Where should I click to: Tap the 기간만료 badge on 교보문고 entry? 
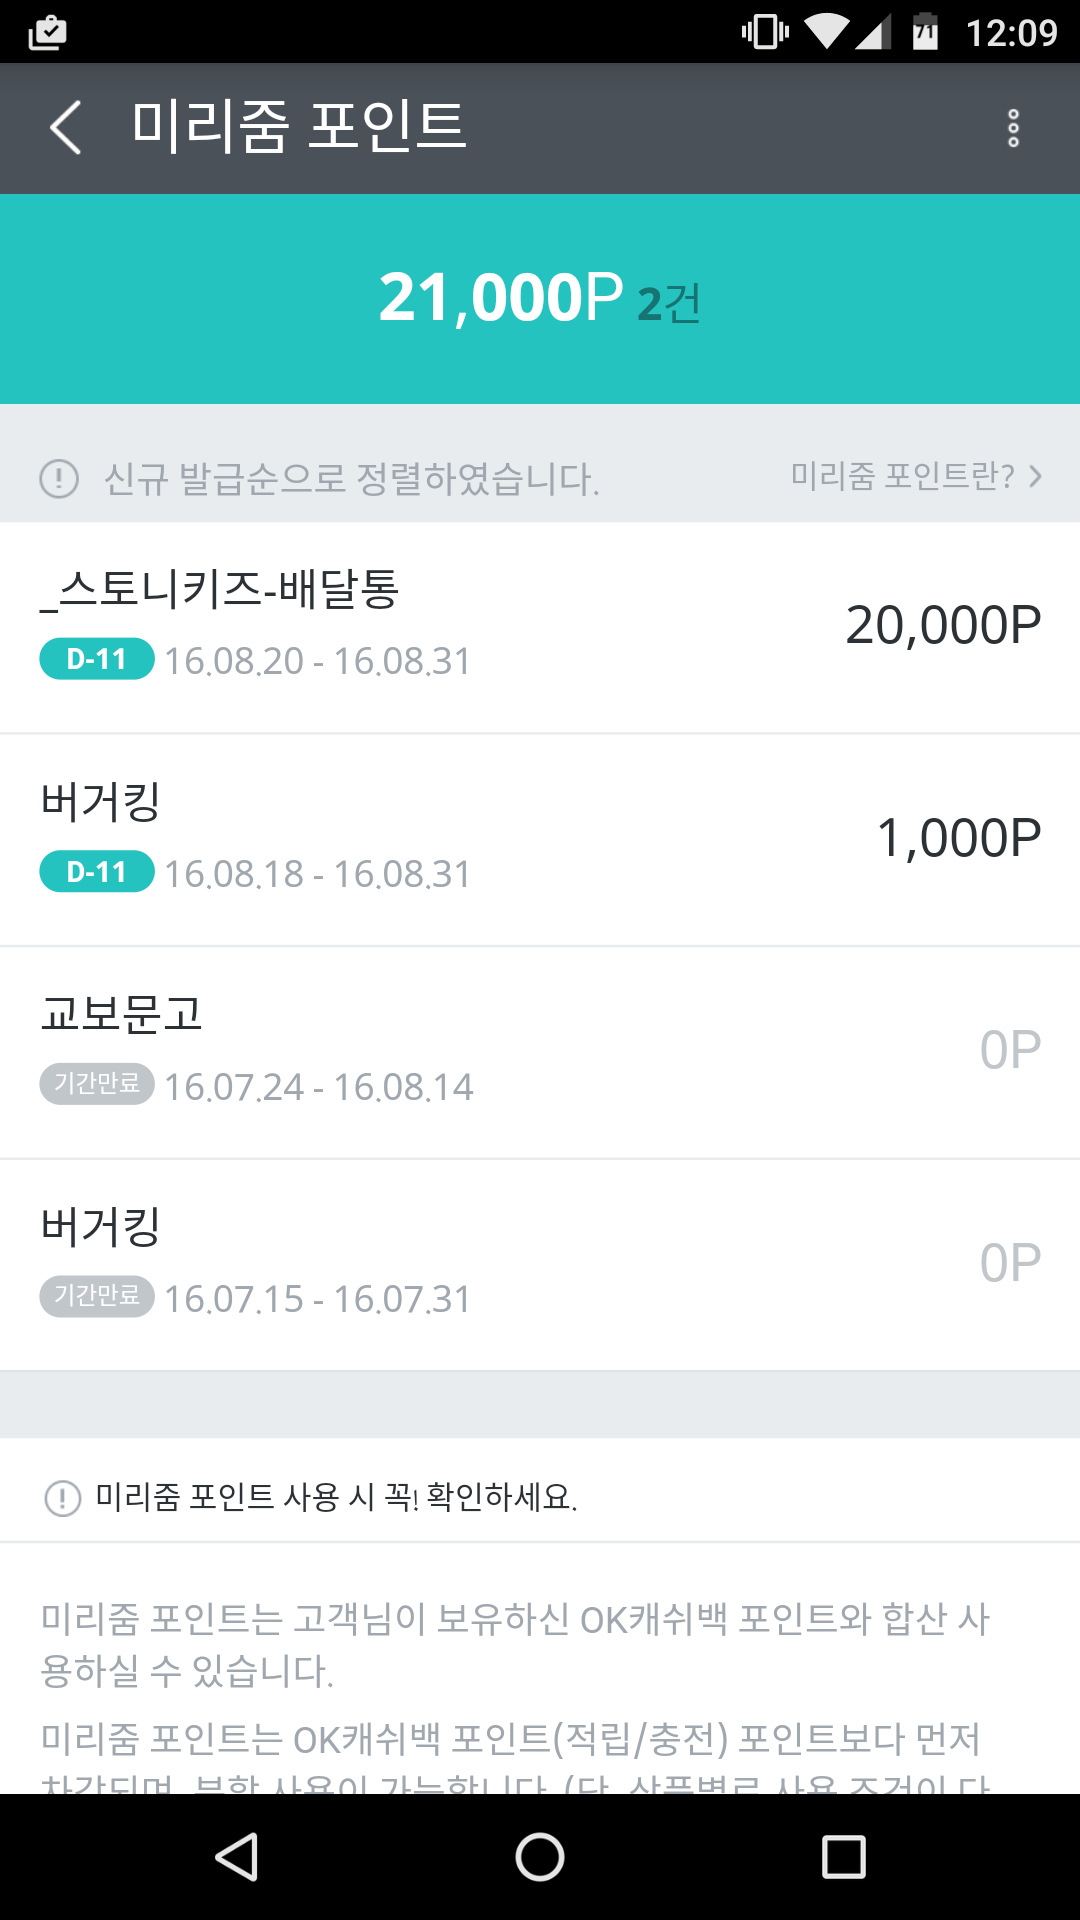97,1084
